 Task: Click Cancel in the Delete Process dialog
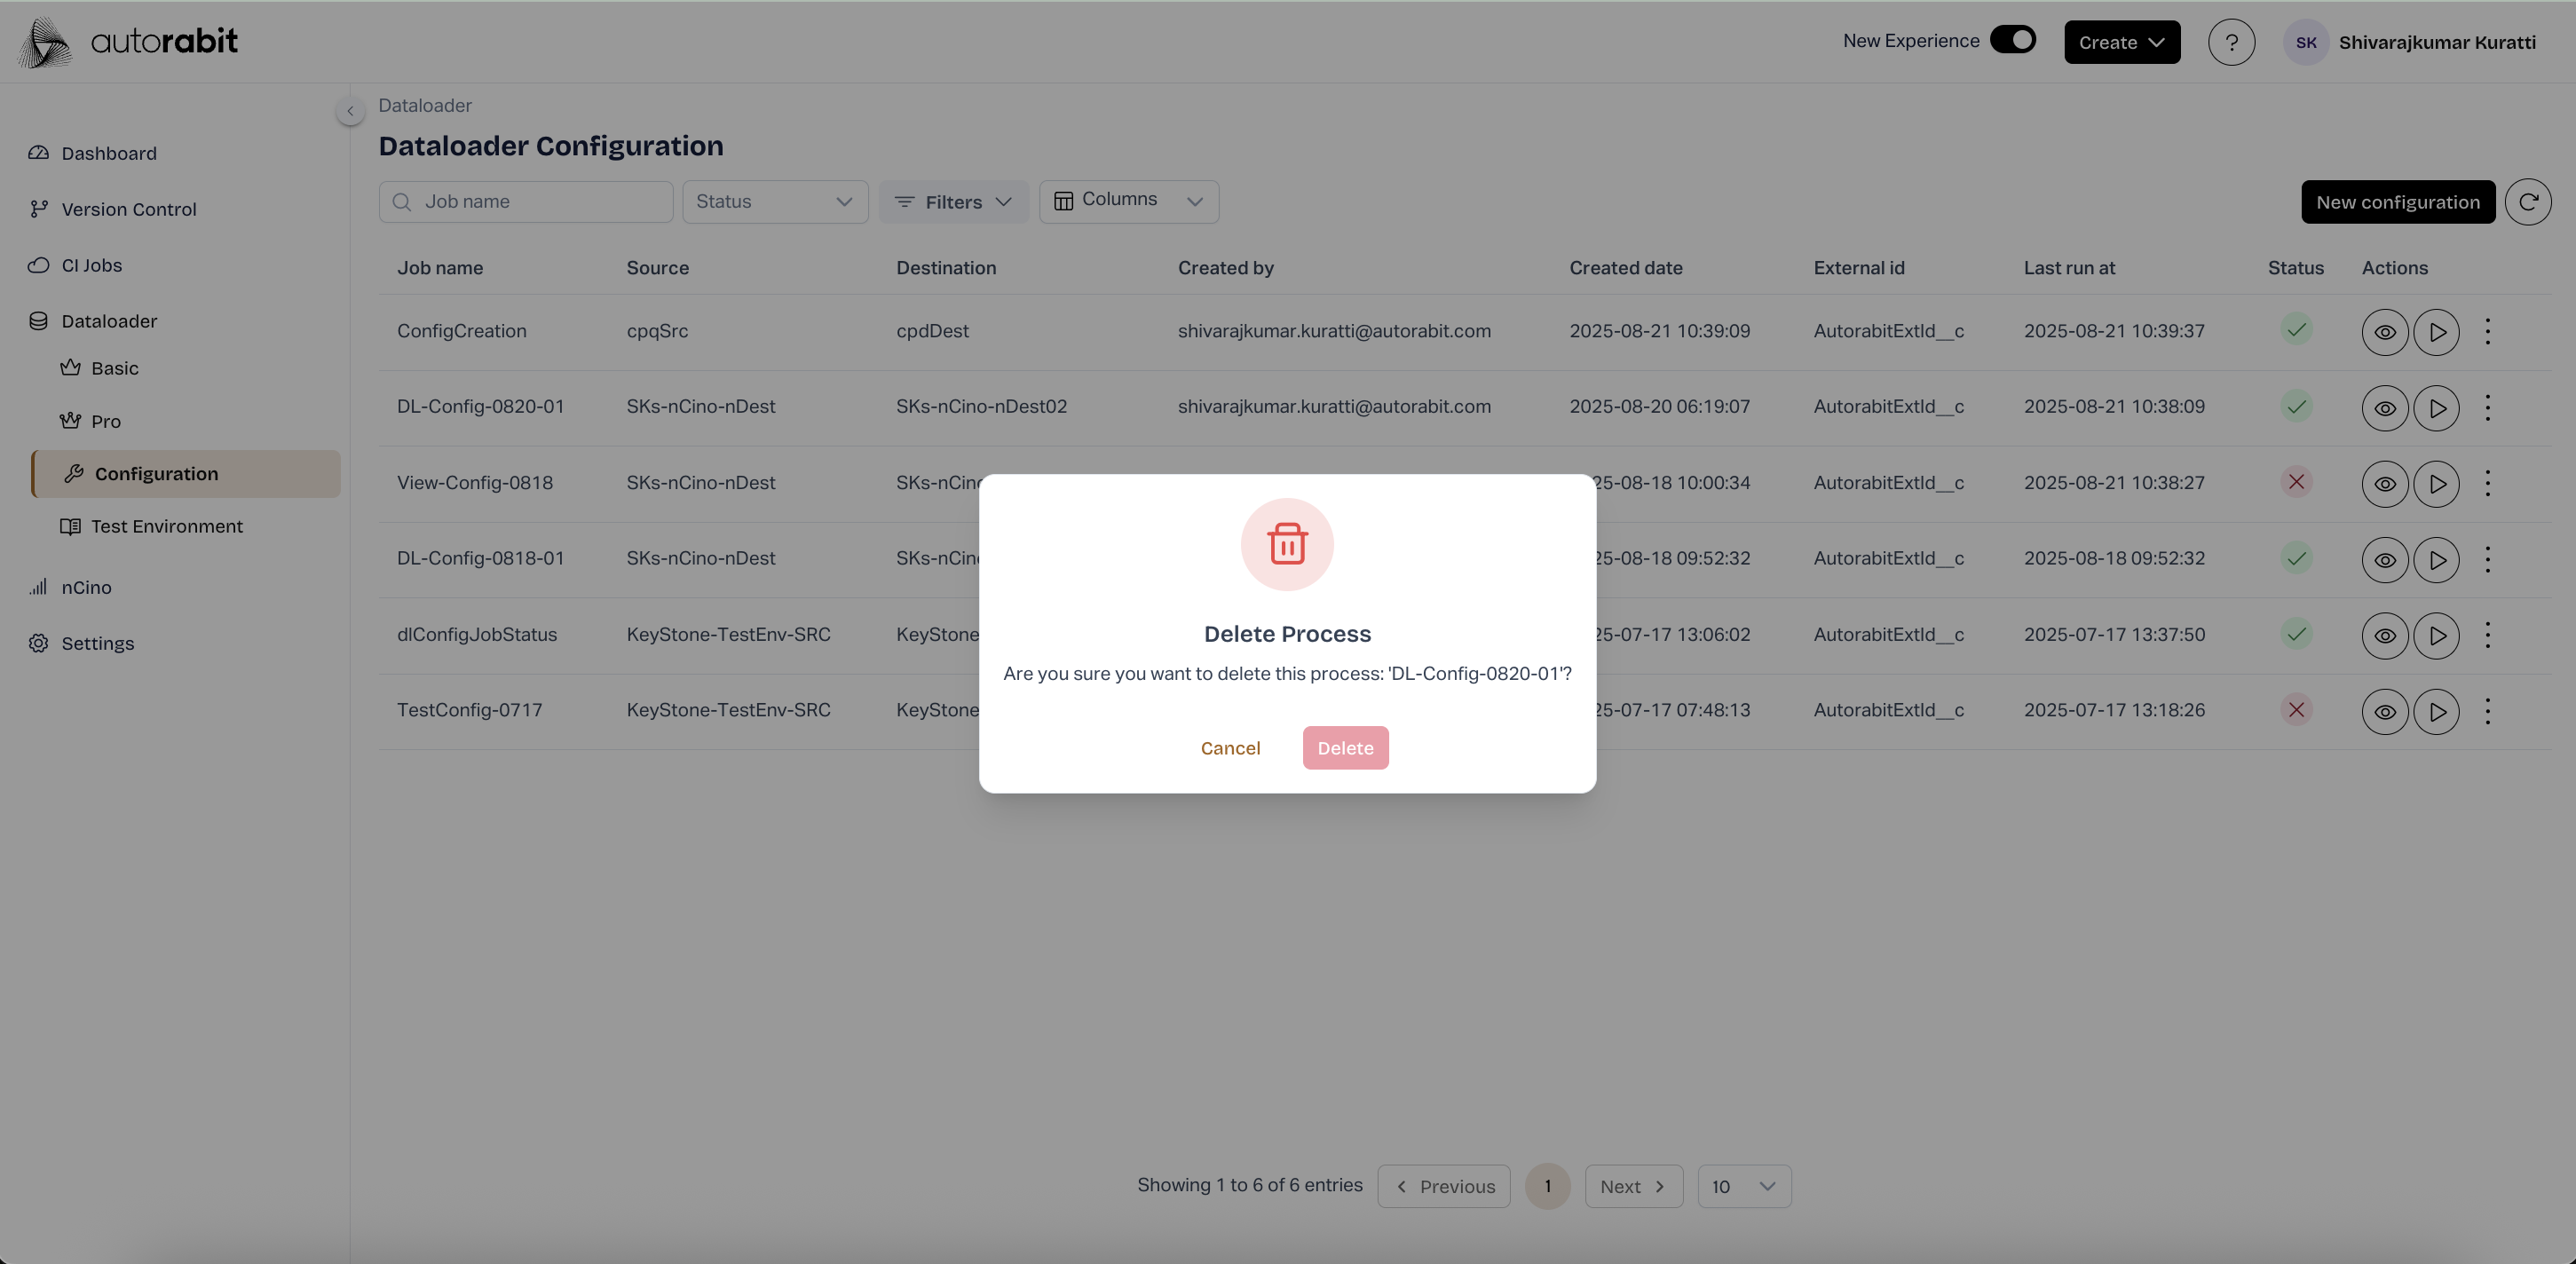[x=1230, y=748]
